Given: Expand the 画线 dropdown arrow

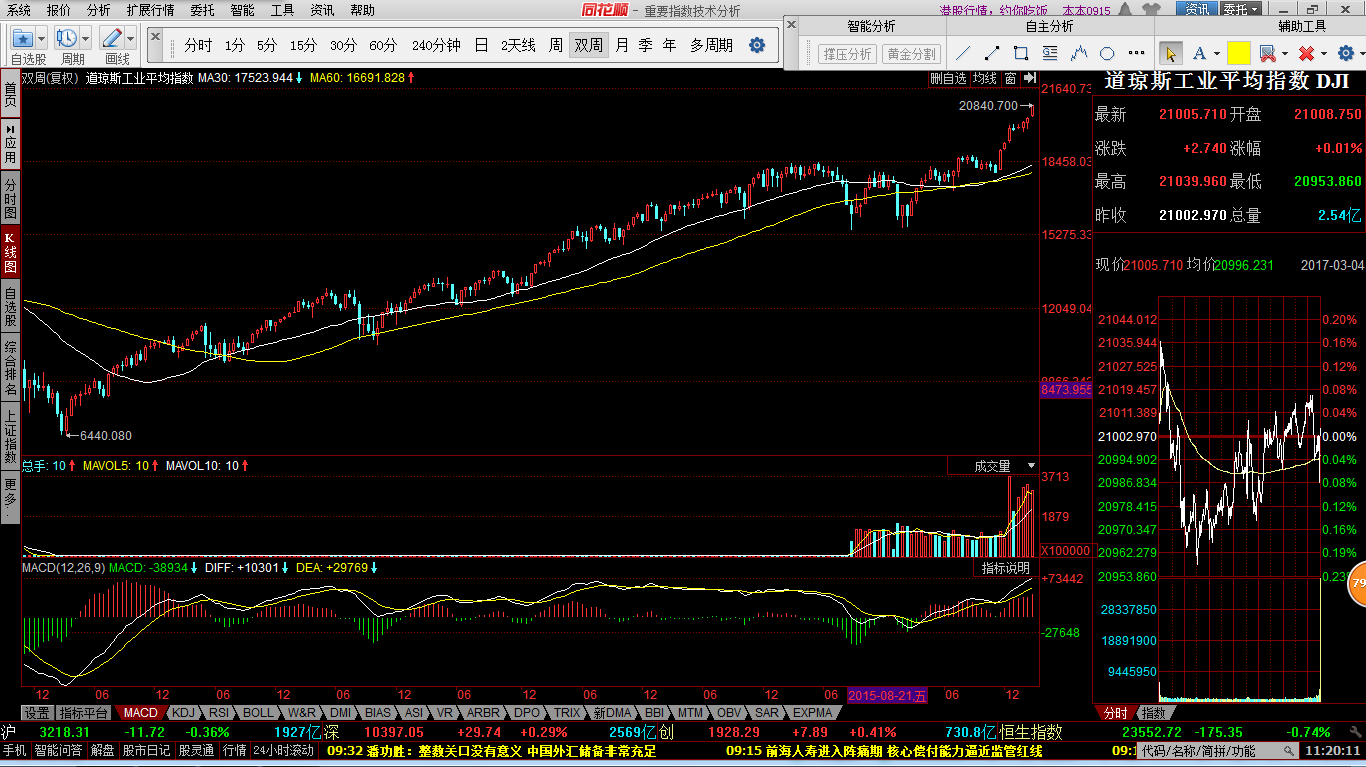Looking at the screenshot, I should coord(131,39).
